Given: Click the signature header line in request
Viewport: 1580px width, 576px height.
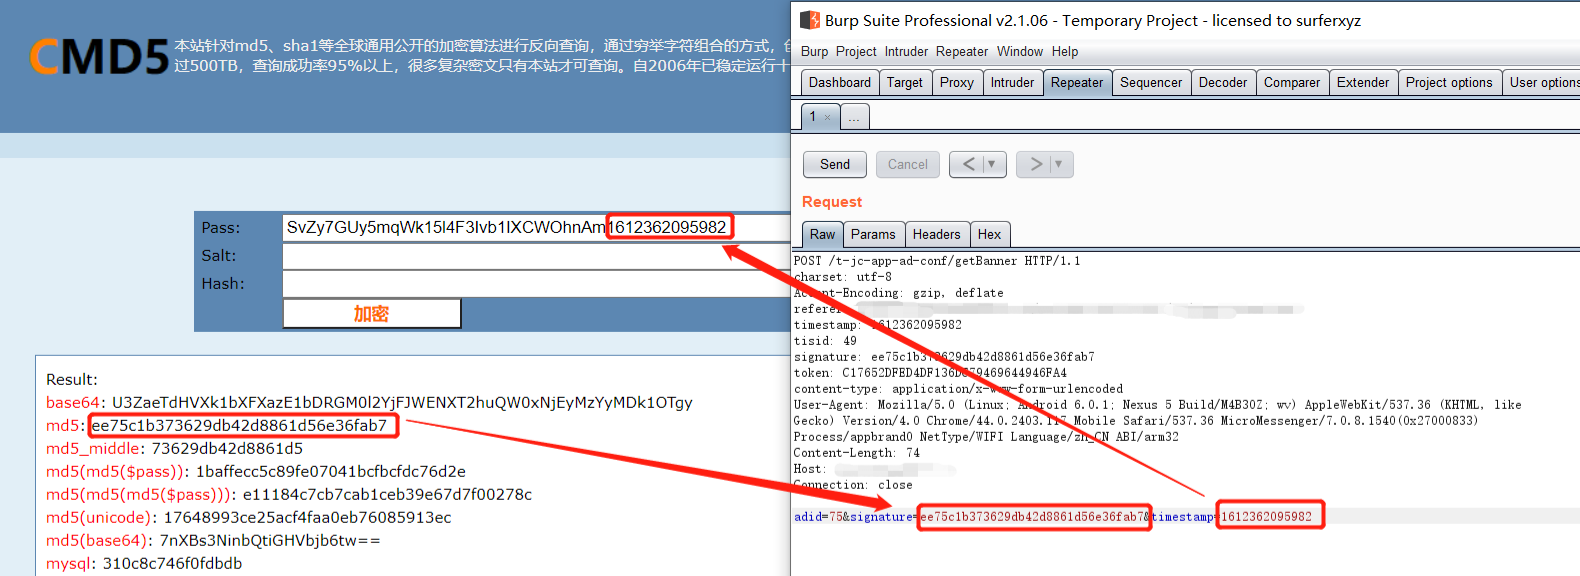Looking at the screenshot, I should click(944, 357).
